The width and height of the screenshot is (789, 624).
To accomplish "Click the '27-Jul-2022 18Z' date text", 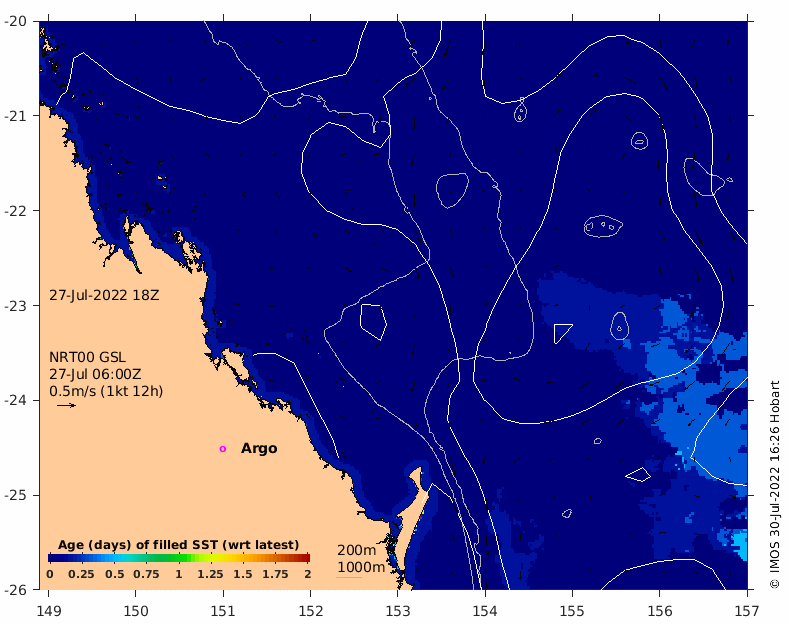I will [104, 295].
